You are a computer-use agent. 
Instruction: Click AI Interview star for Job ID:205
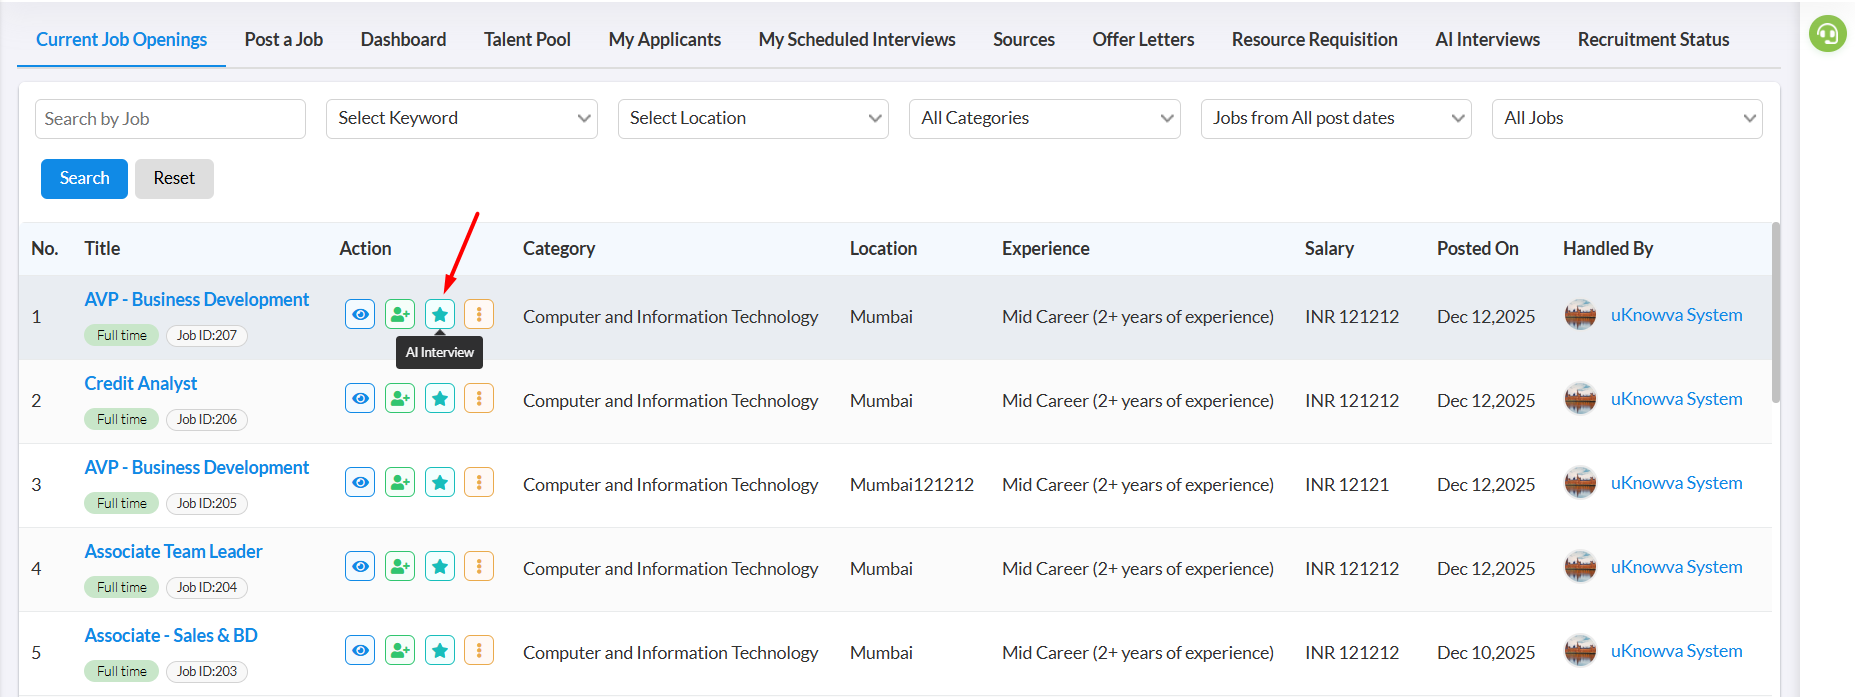coord(440,483)
